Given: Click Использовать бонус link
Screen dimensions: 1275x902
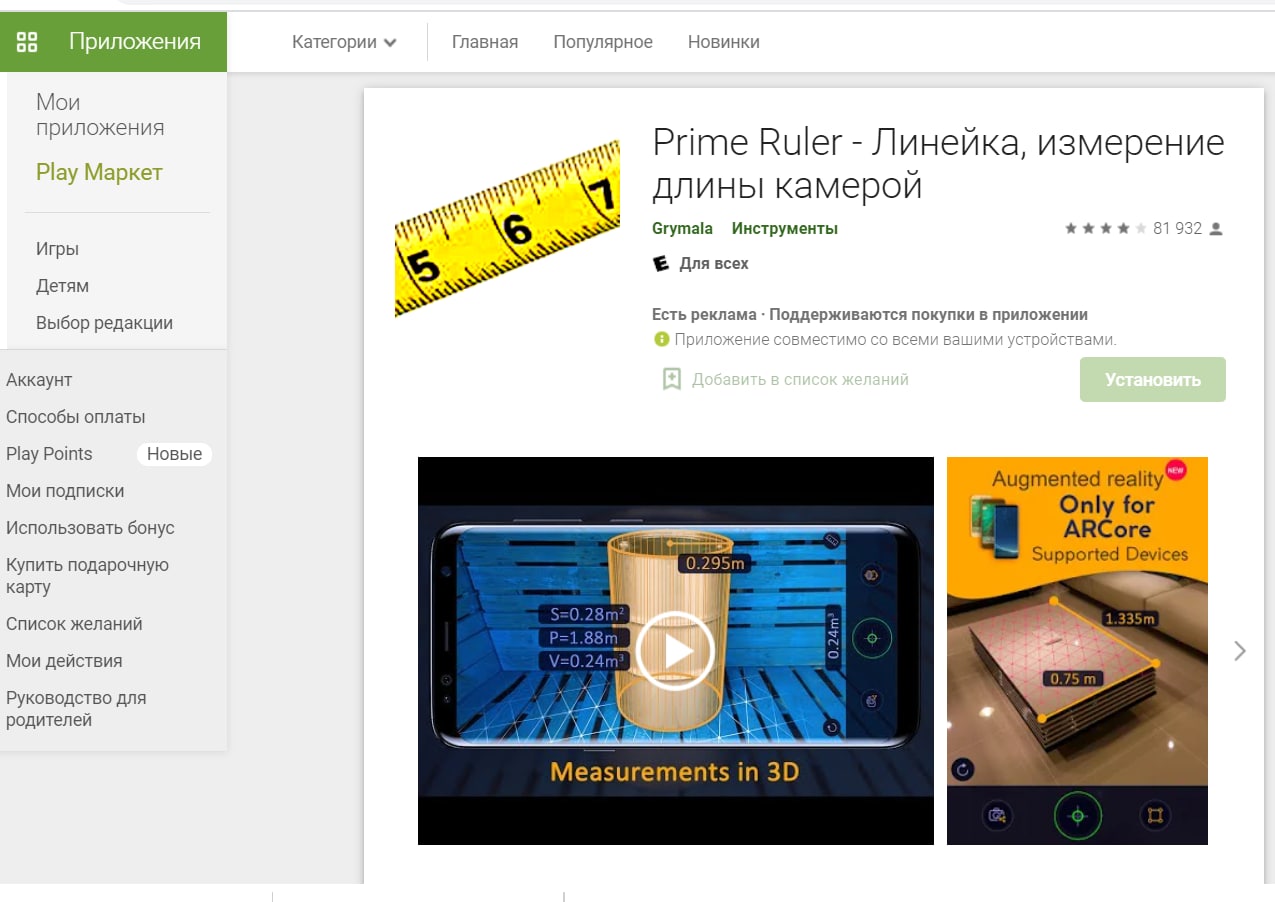Looking at the screenshot, I should pos(90,528).
